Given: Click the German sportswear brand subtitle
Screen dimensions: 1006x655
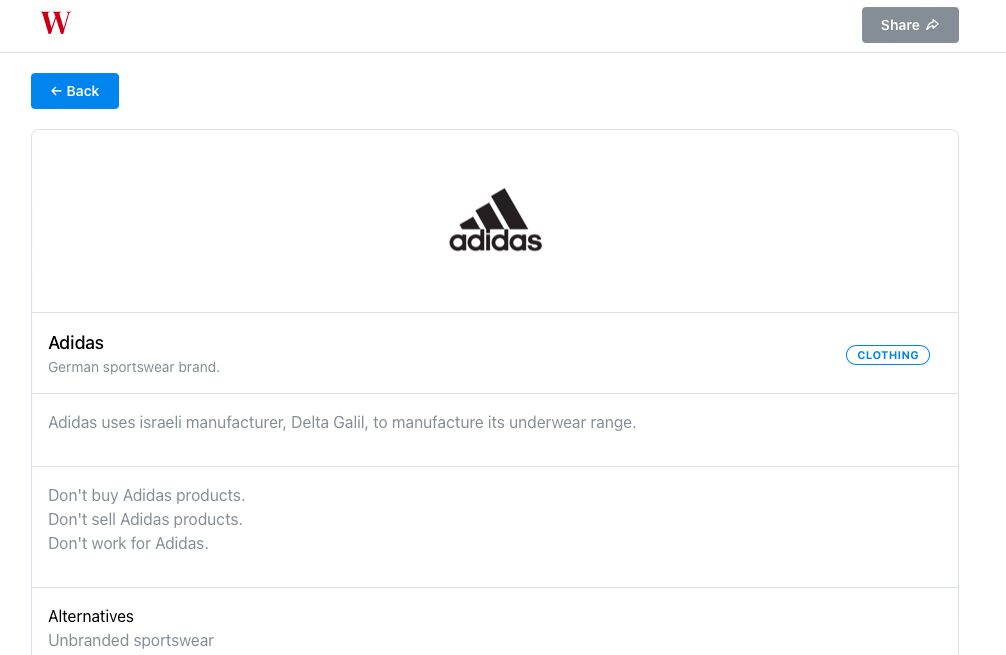Looking at the screenshot, I should coord(134,367).
